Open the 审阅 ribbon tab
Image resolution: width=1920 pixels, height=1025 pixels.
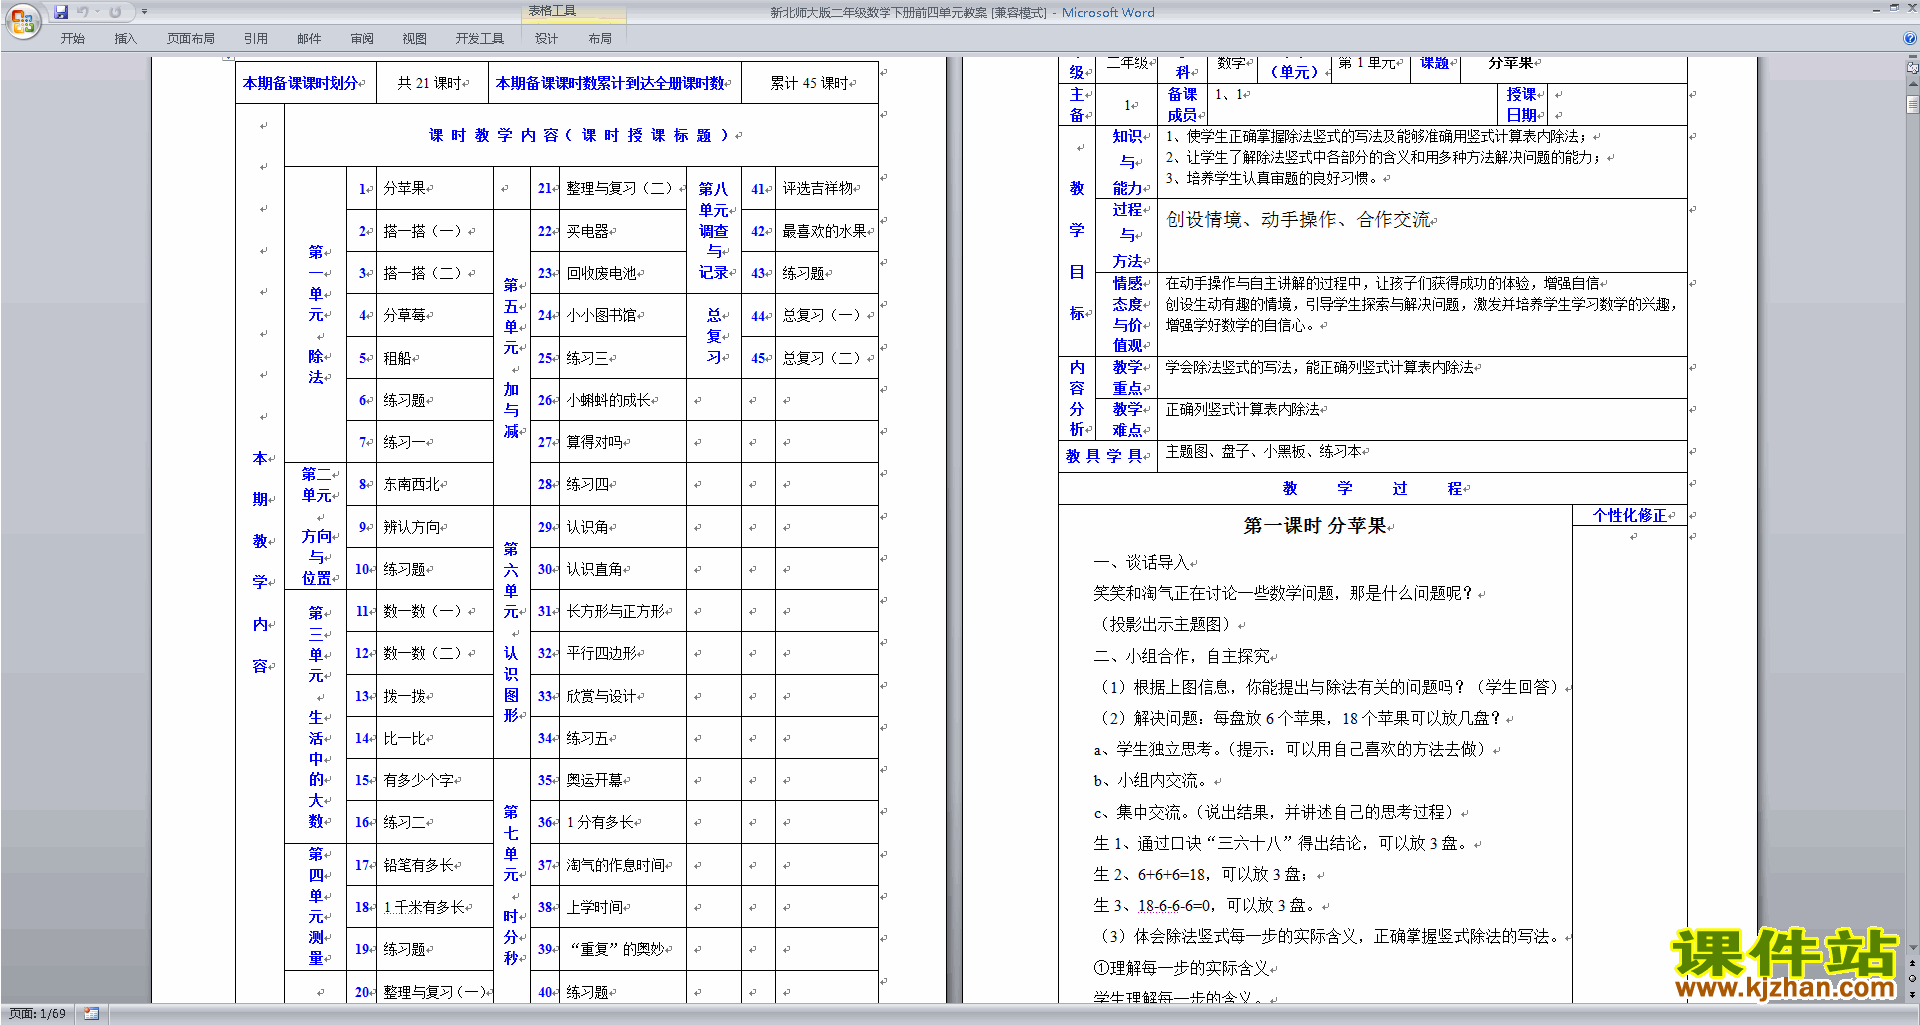pyautogui.click(x=362, y=39)
